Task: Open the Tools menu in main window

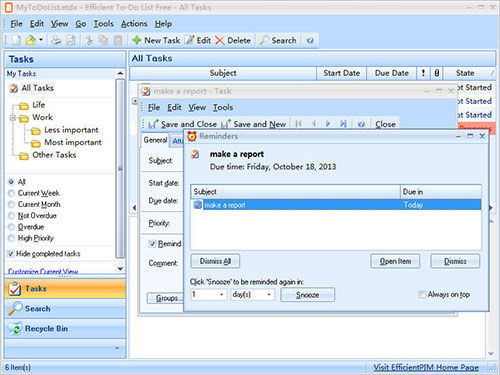Action: pyautogui.click(x=103, y=24)
